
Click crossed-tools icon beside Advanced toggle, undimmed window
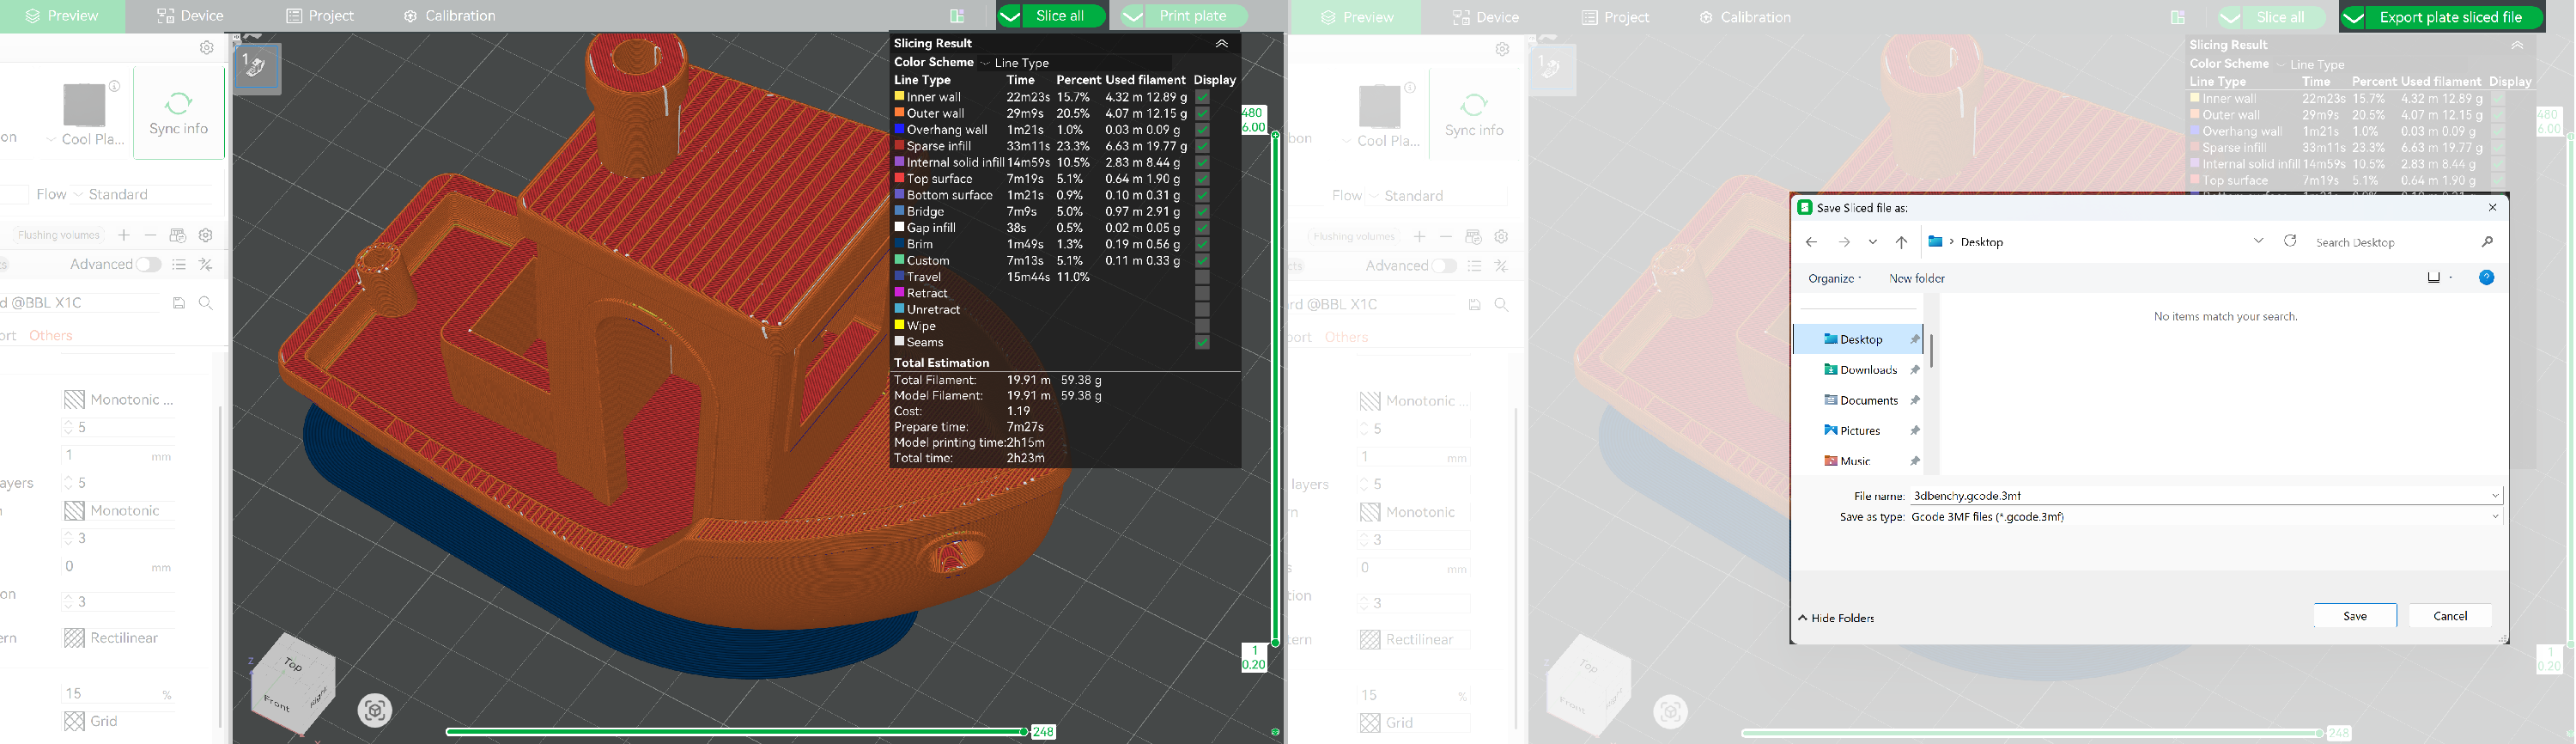click(206, 264)
